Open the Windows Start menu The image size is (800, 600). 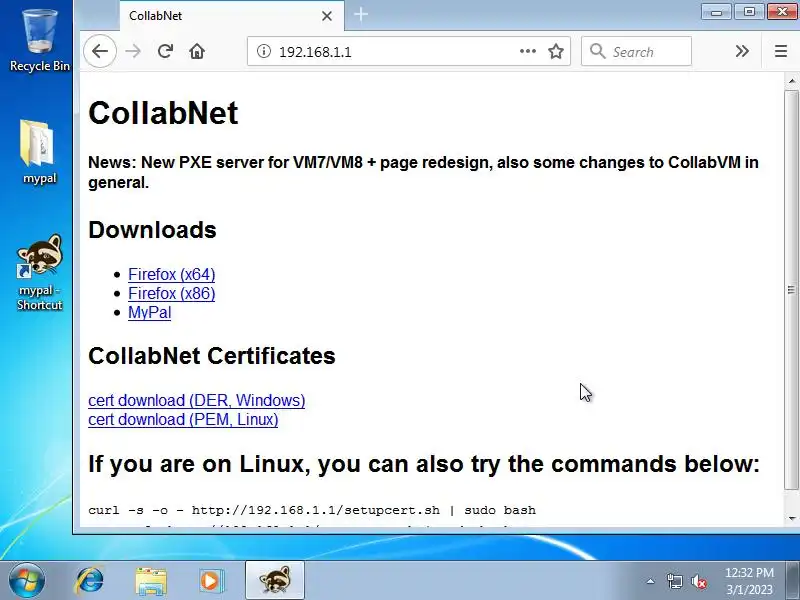[27, 581]
